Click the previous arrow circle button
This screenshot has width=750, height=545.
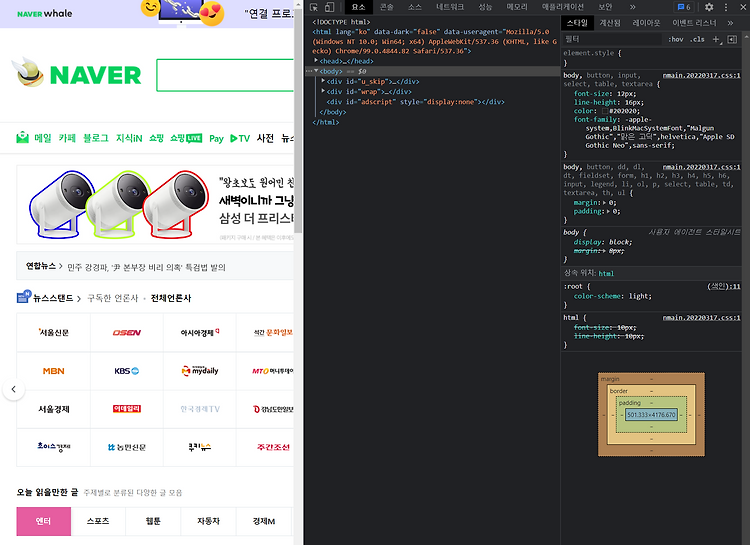click(13, 389)
